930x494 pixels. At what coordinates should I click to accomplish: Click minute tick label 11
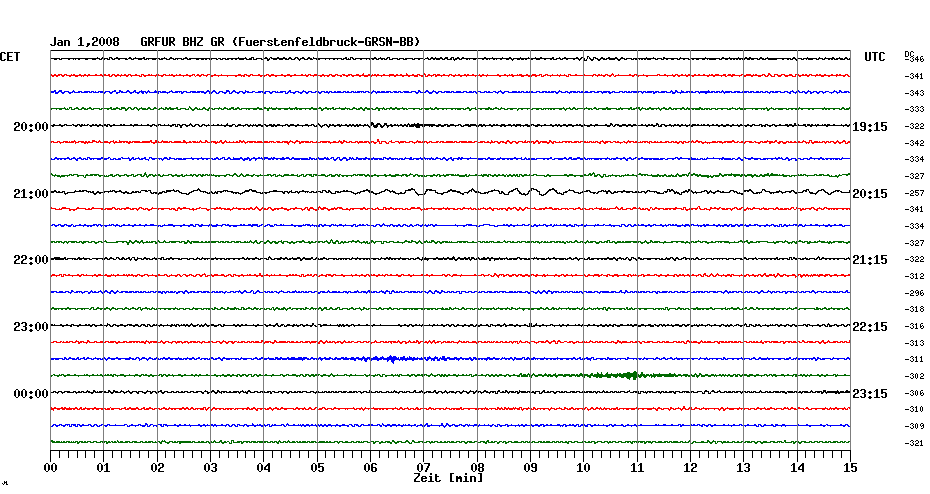(x=637, y=468)
